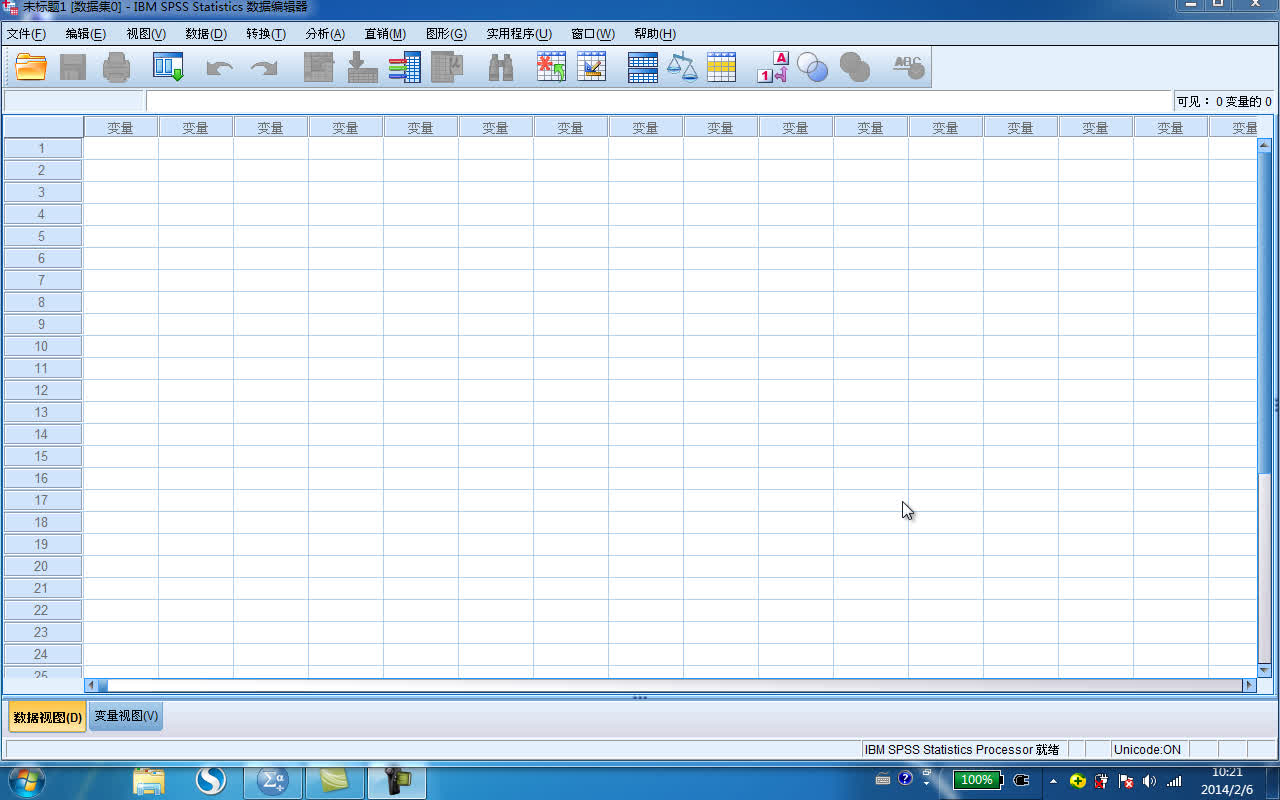Open Sogou browser taskbar icon
Image resolution: width=1280 pixels, height=800 pixels.
(210, 781)
